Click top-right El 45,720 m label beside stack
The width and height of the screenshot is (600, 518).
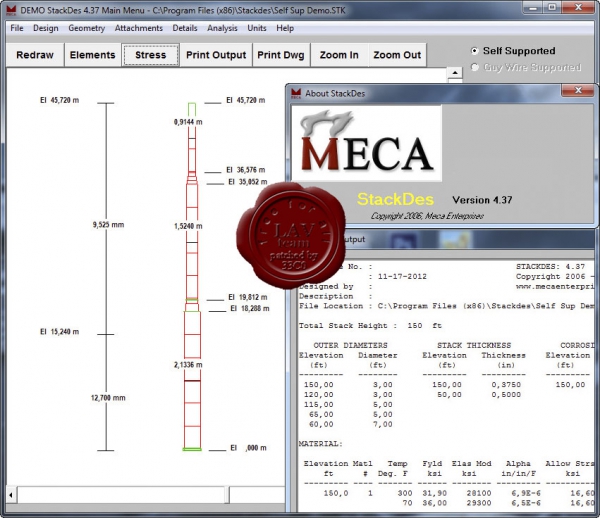[x=245, y=100]
